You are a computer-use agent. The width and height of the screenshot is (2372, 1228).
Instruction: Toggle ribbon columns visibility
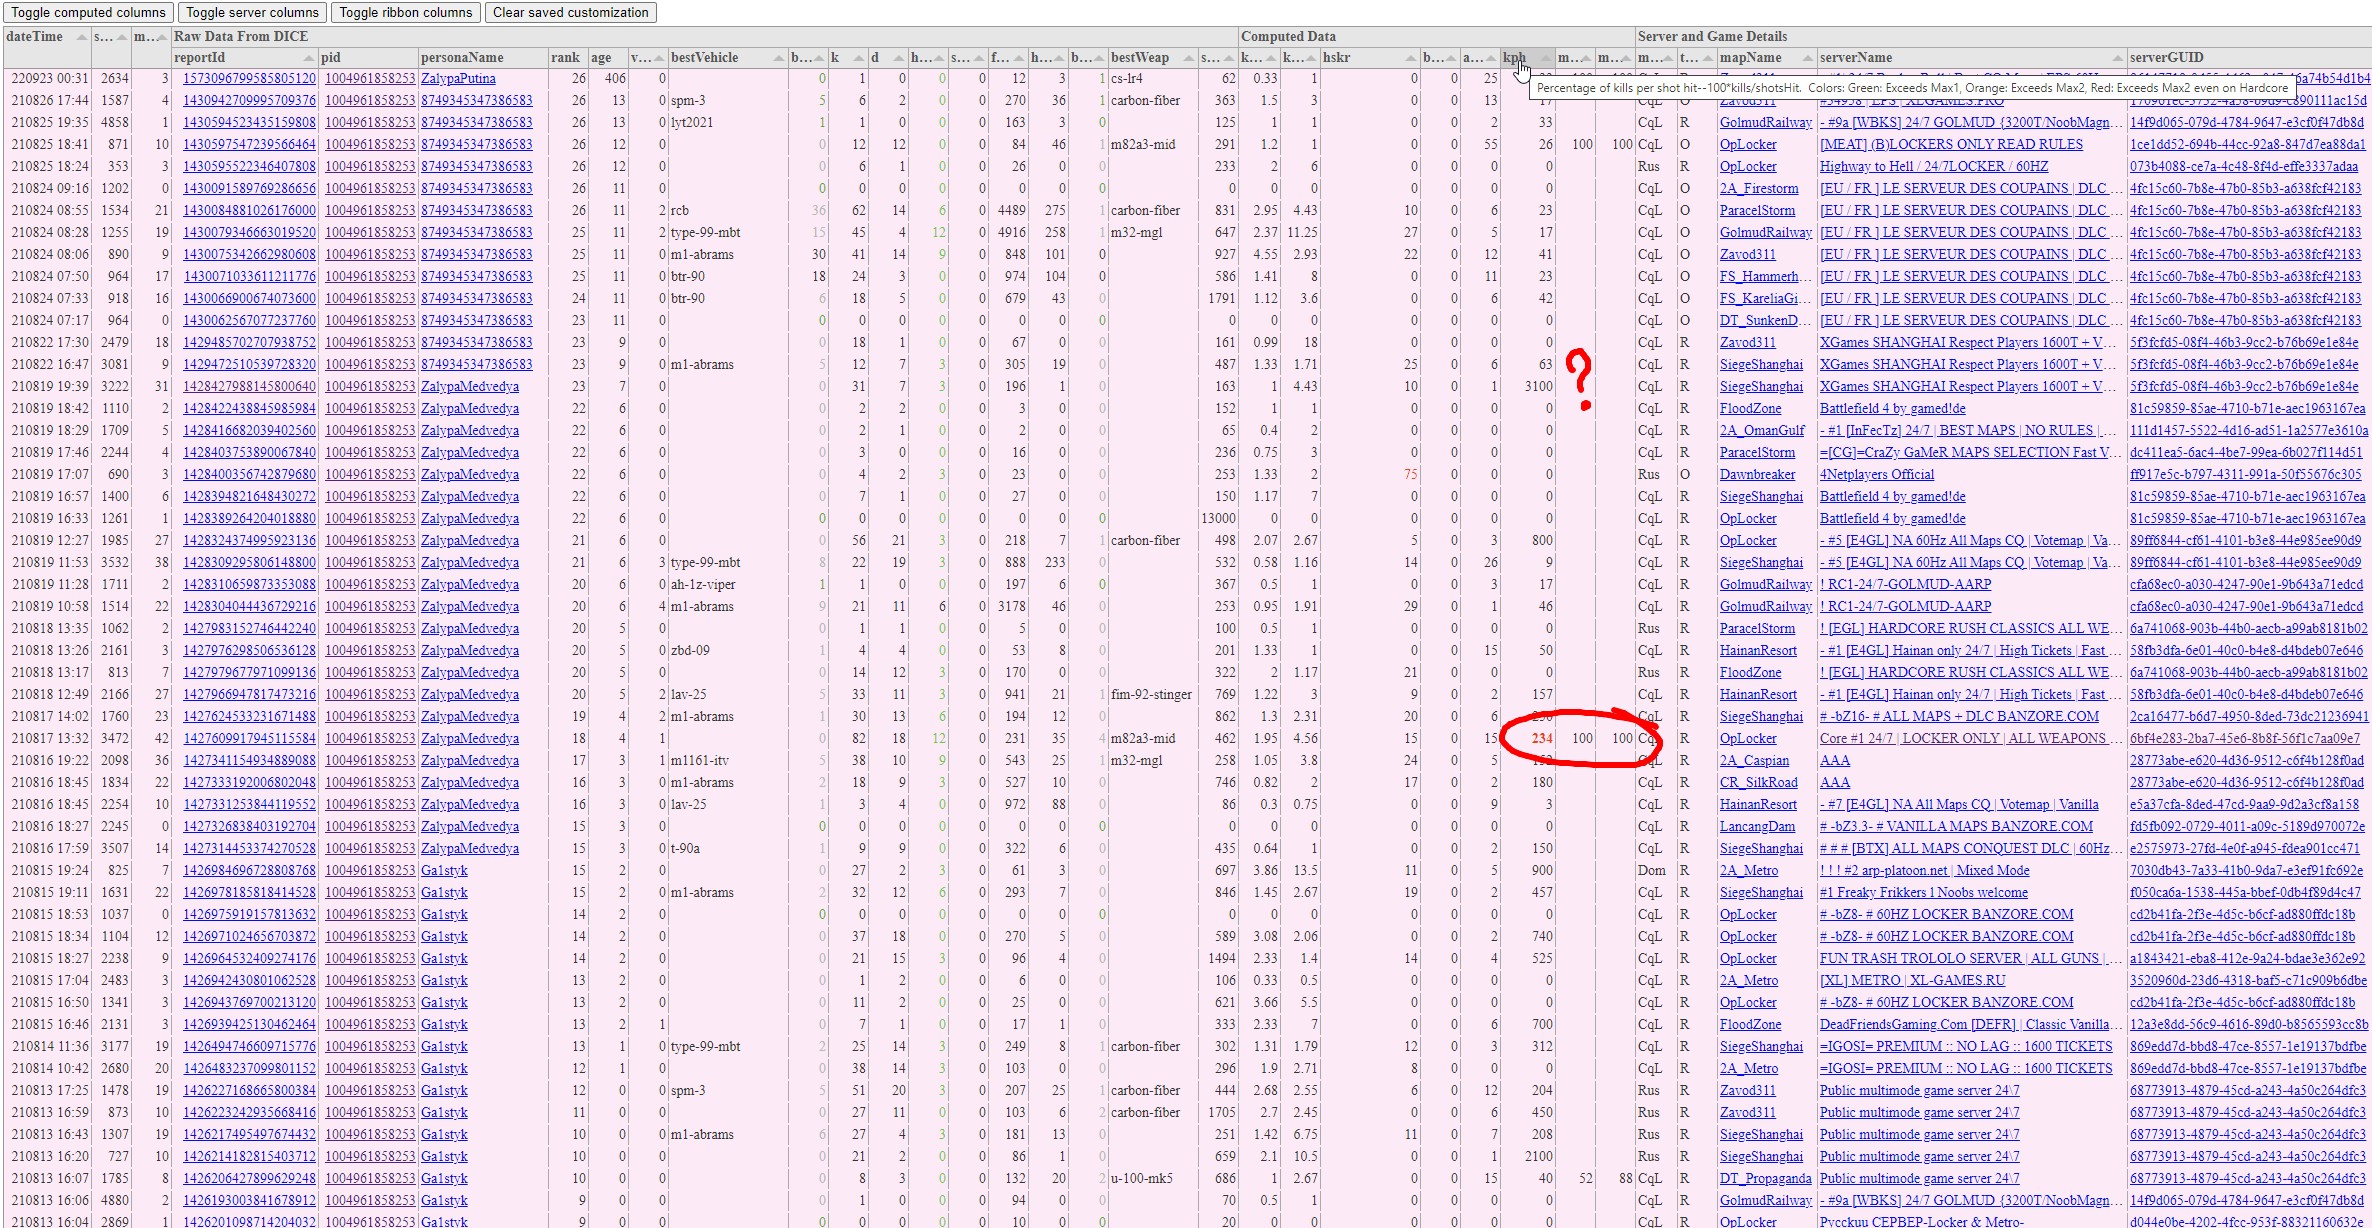click(x=405, y=12)
